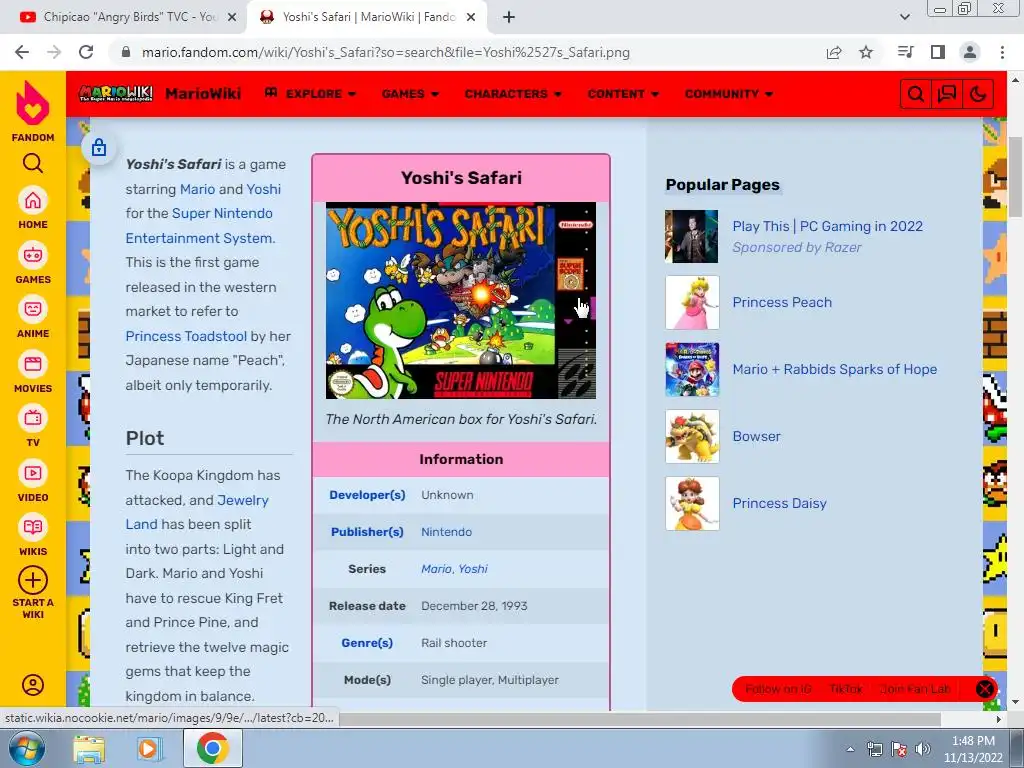Open Mario + Rabbids Sparks of Hope page
Image resolution: width=1024 pixels, height=768 pixels.
coord(835,369)
